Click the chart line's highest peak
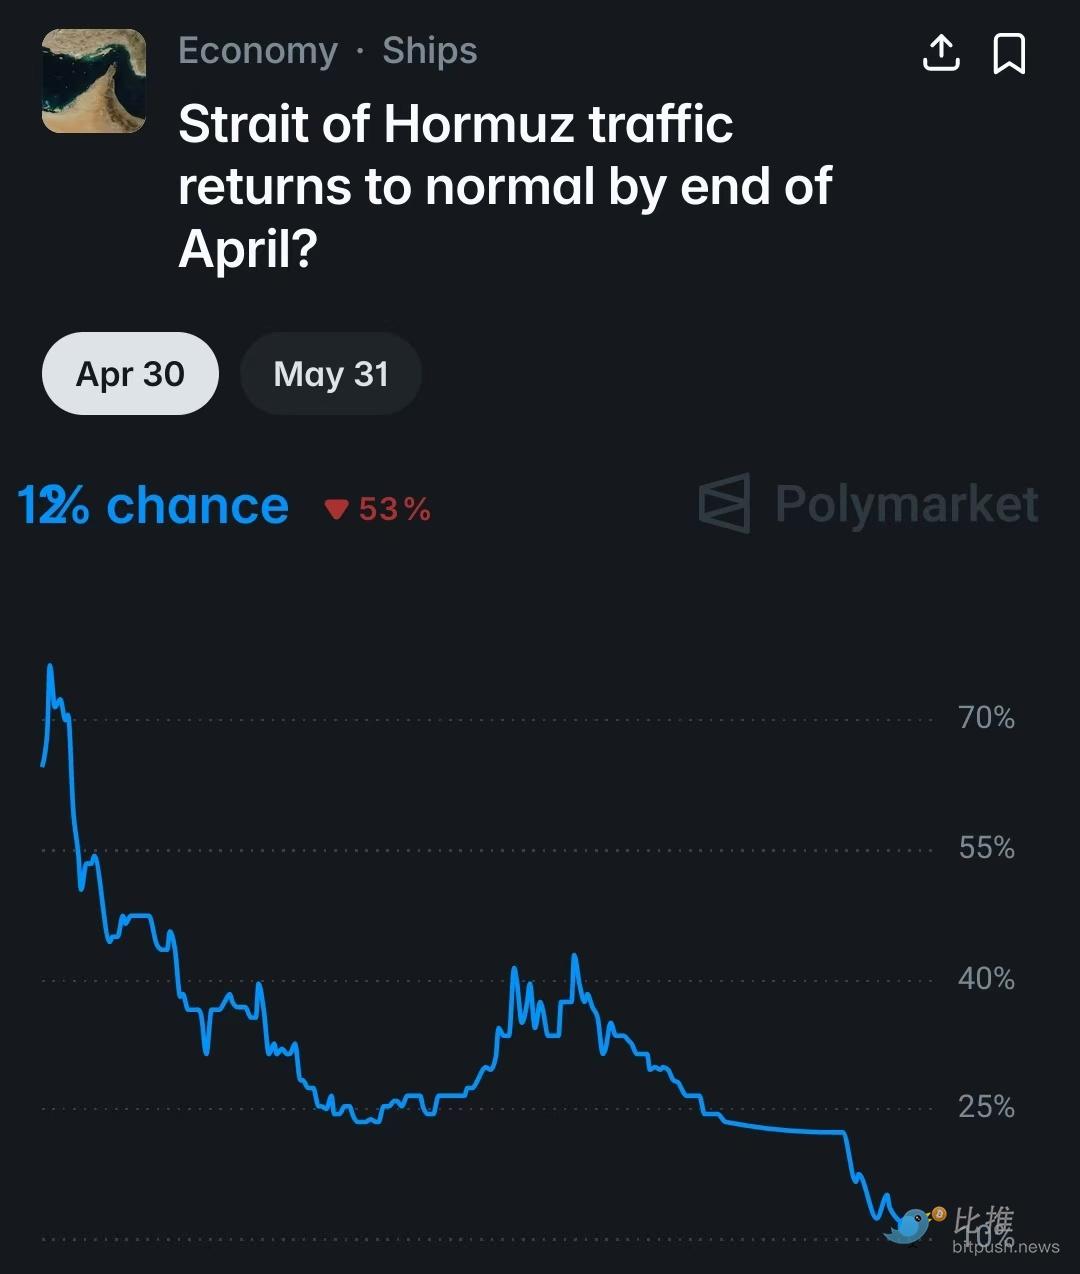 (x=50, y=667)
